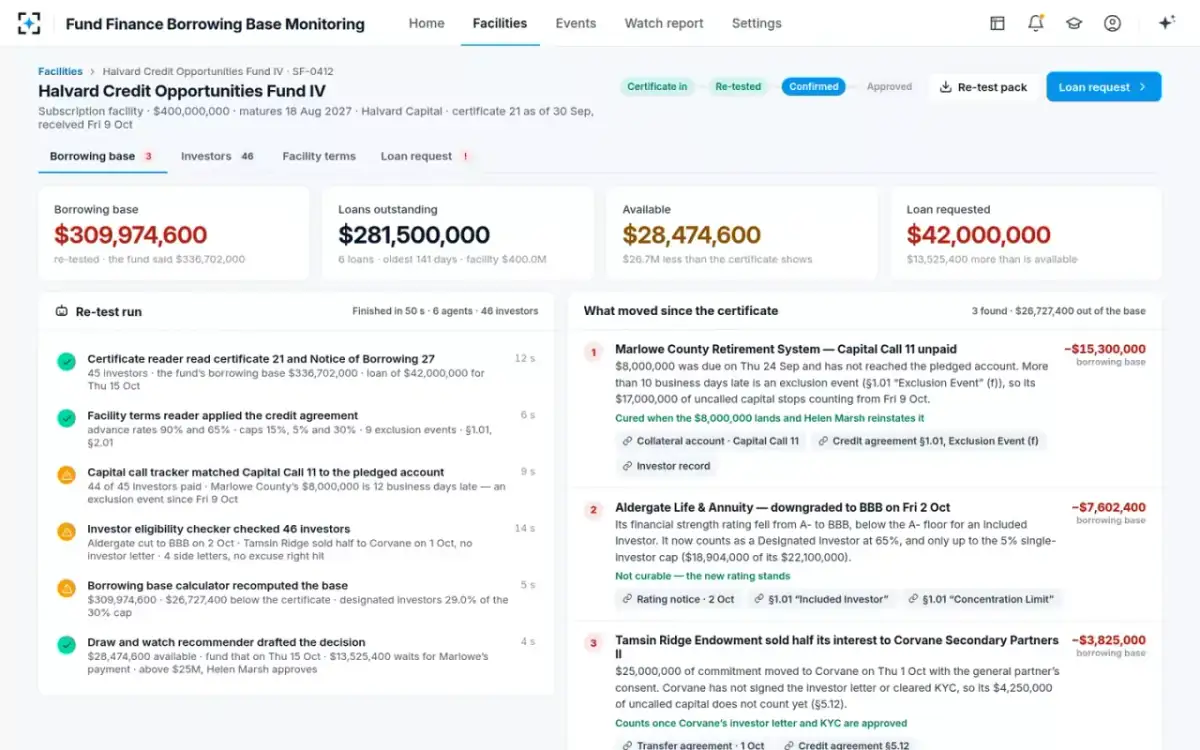Click warning icon for Capital call tracker

pos(66,475)
